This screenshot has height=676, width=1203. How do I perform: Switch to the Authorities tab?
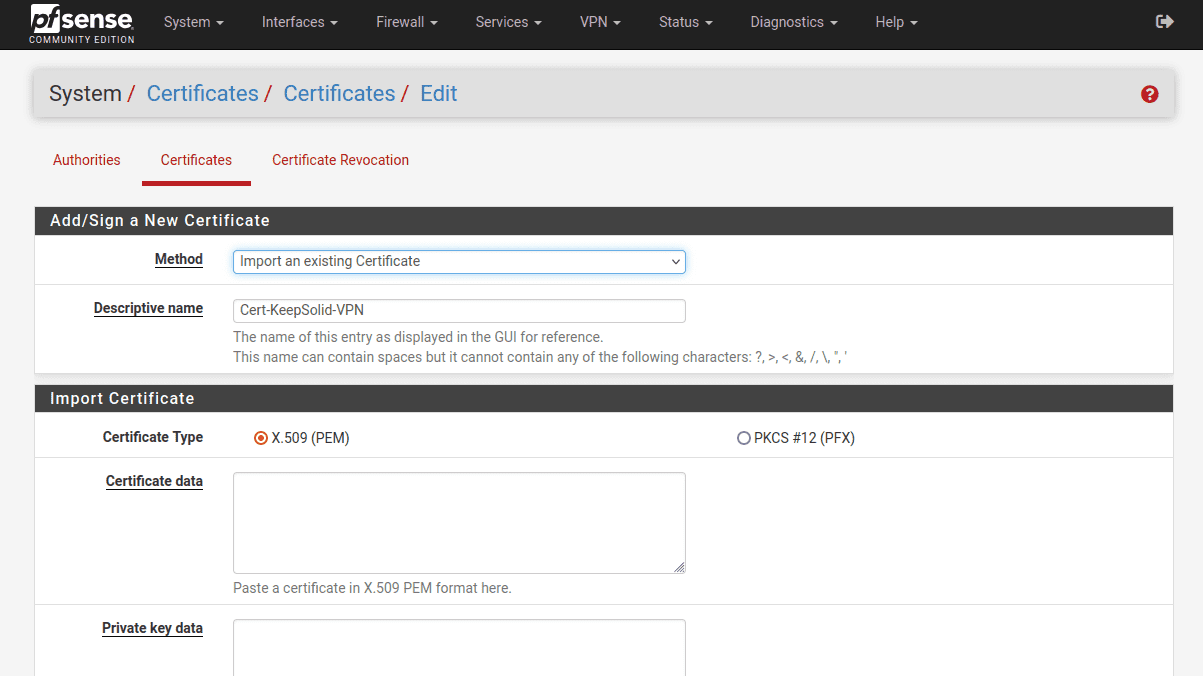click(x=87, y=160)
